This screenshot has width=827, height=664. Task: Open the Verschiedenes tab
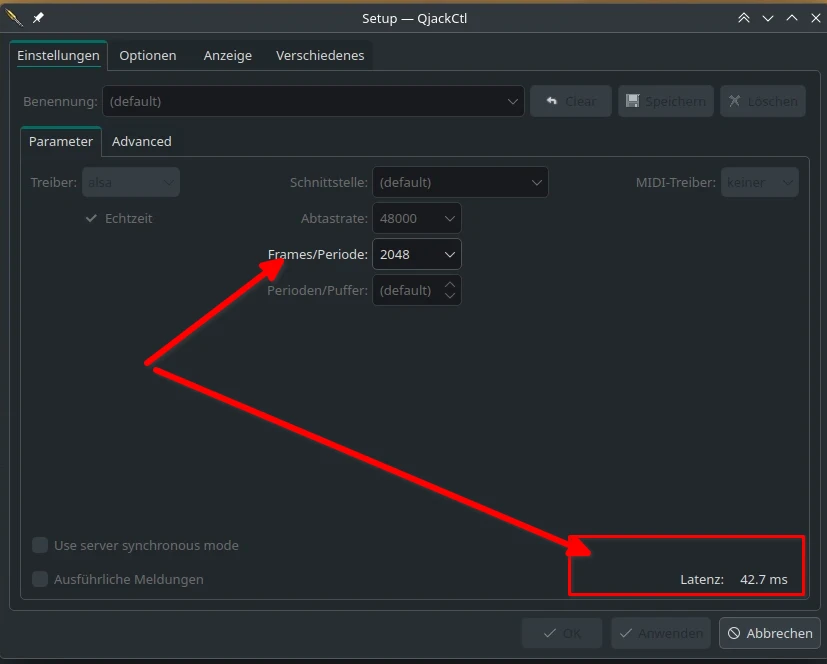coord(320,55)
